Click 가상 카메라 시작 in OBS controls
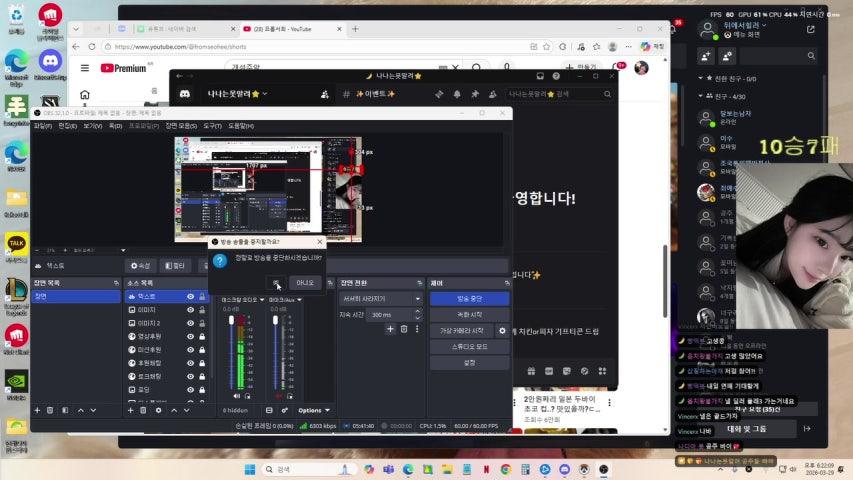 pyautogui.click(x=462, y=330)
